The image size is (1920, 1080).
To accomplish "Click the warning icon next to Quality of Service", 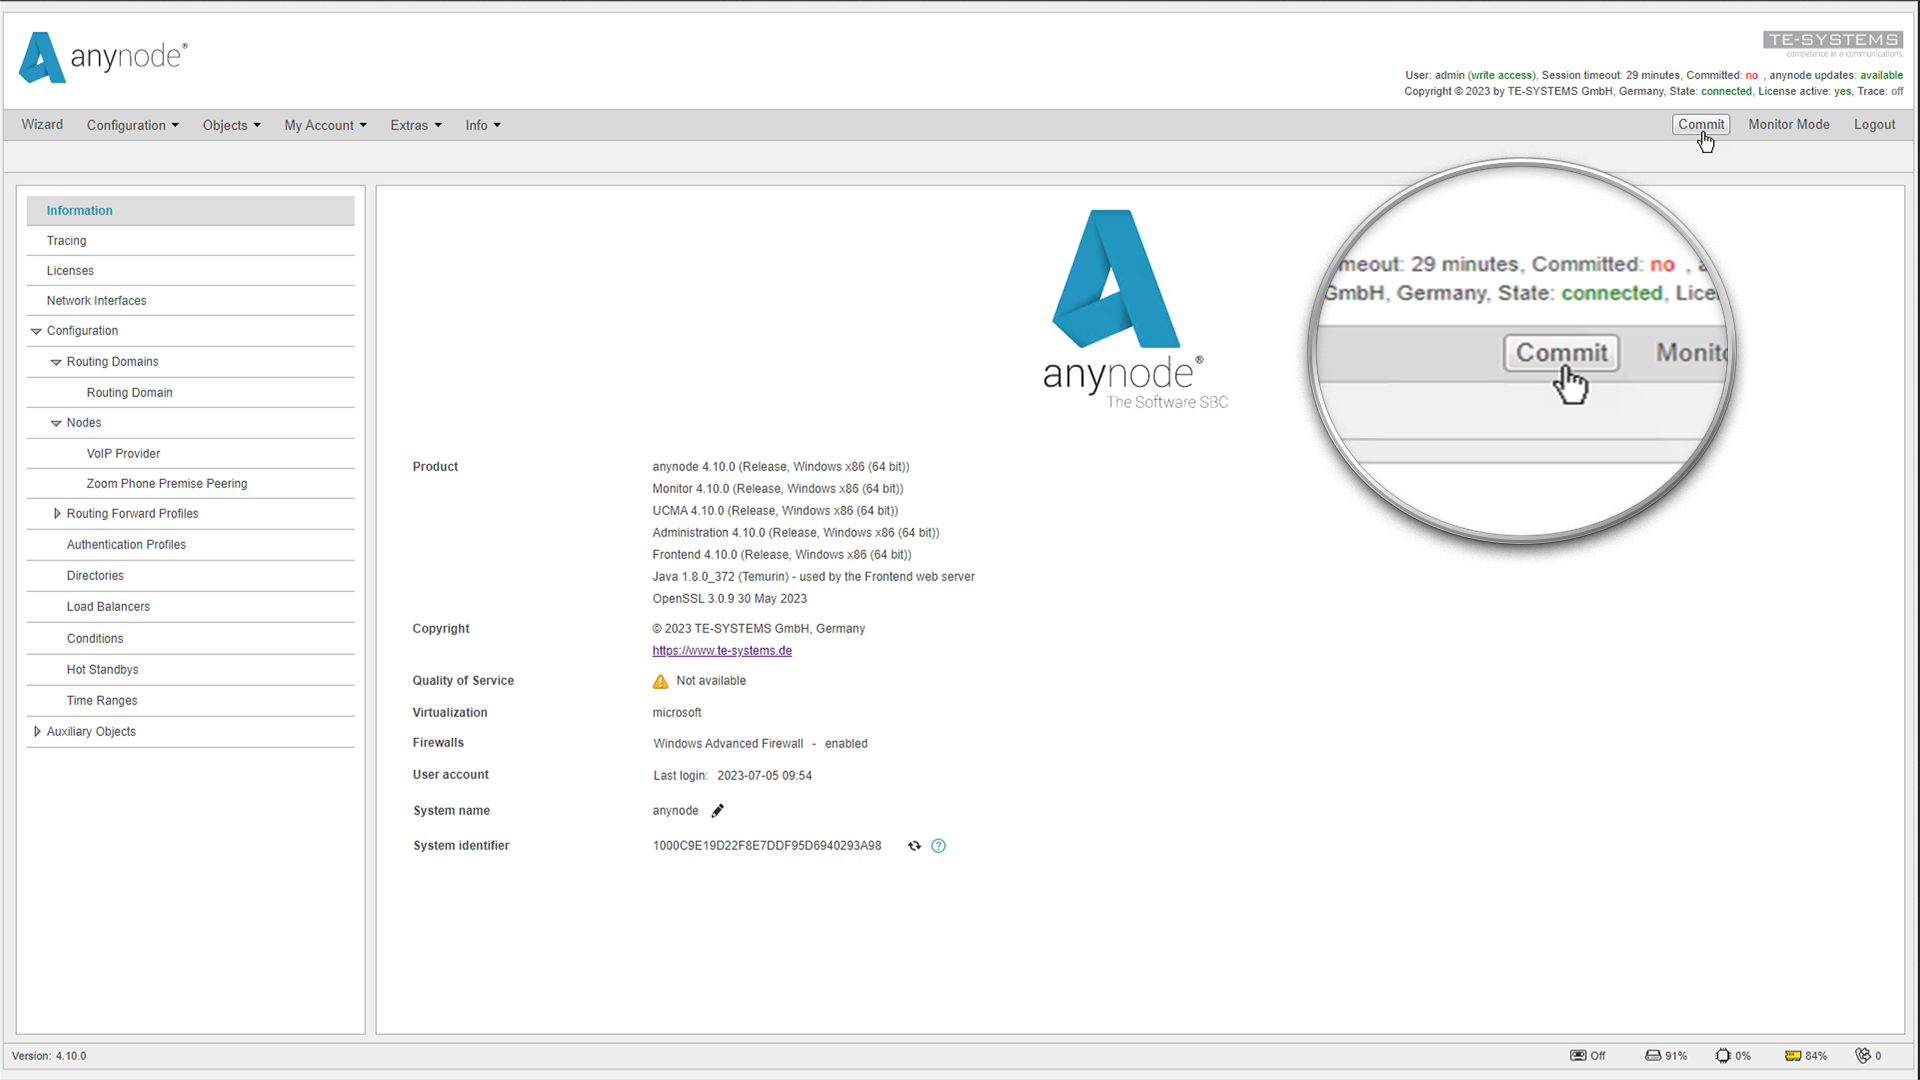I will [x=659, y=680].
